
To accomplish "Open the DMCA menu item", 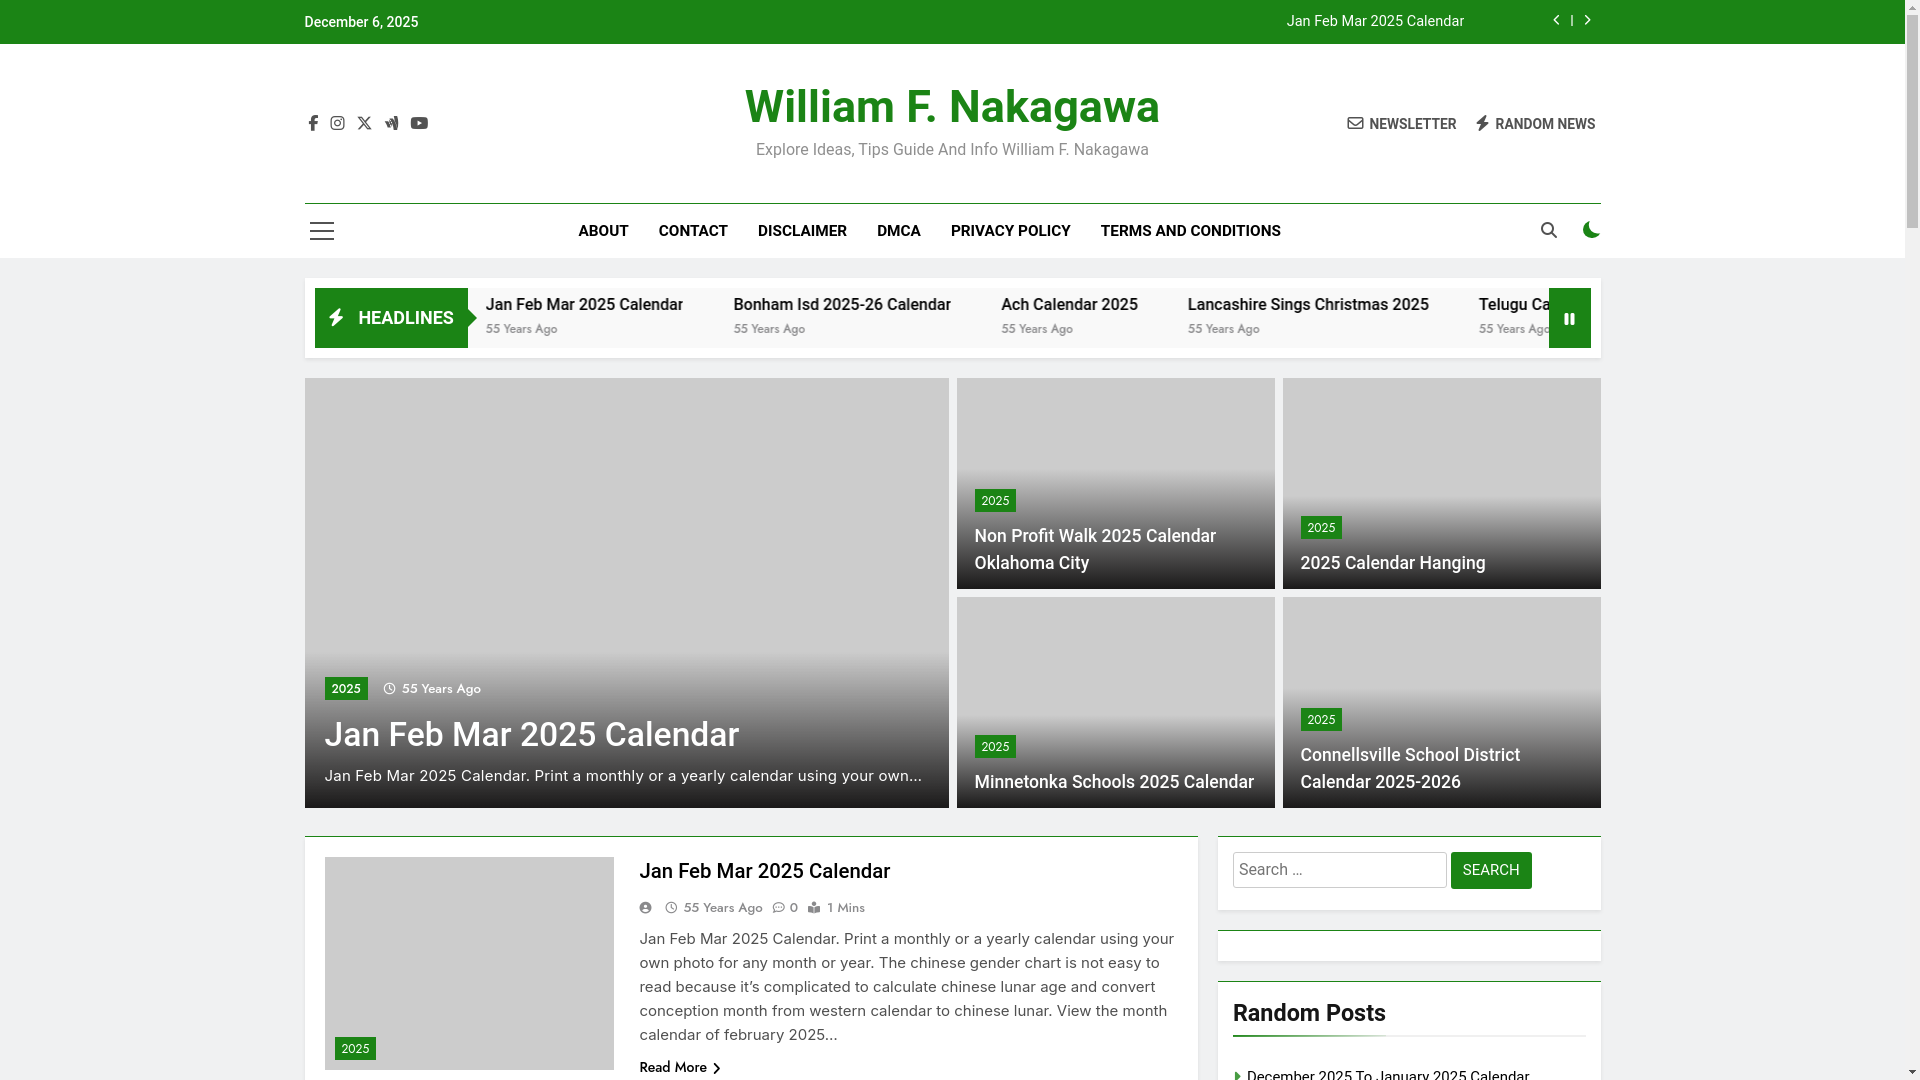I will point(899,231).
